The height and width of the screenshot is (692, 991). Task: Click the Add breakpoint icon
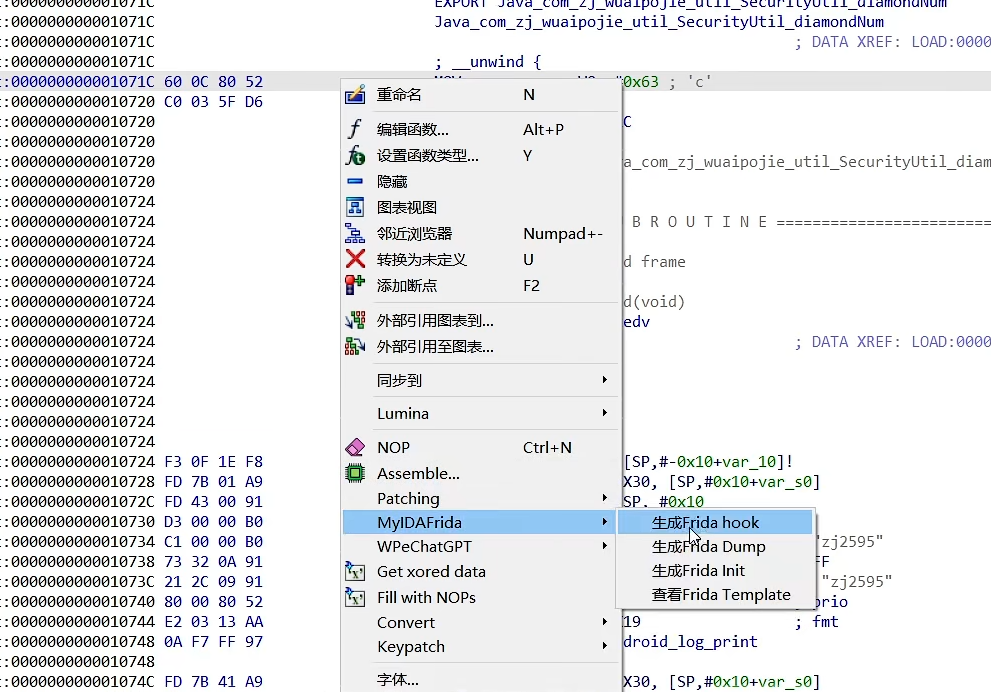pos(355,285)
